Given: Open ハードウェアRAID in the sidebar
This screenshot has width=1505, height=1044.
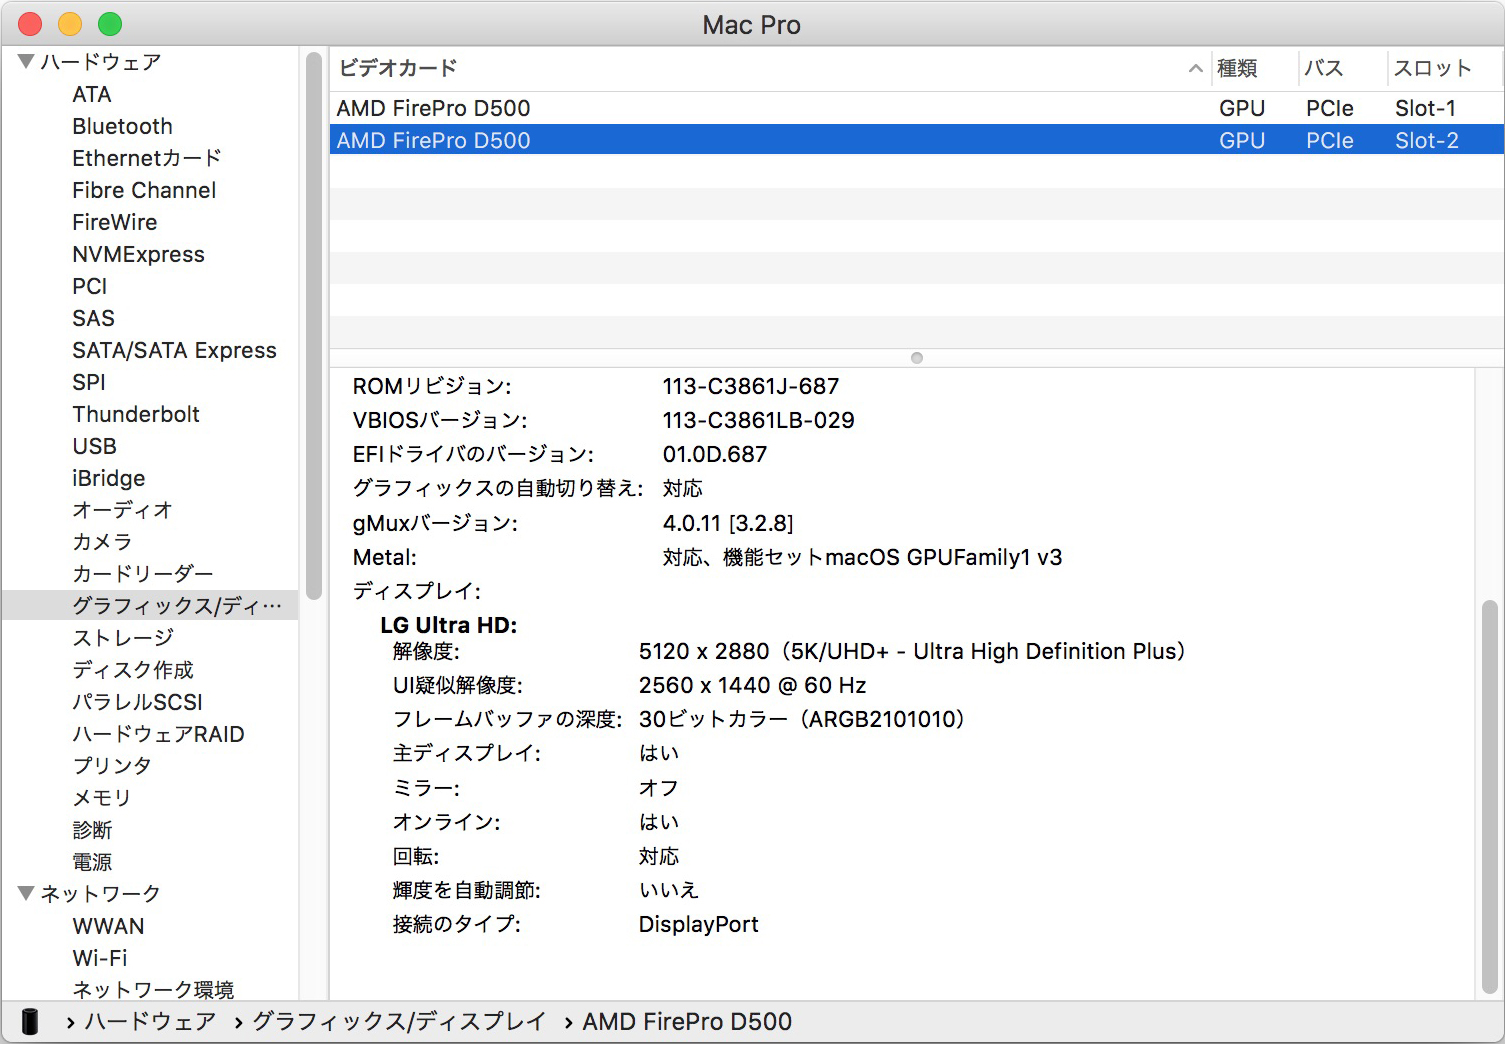Looking at the screenshot, I should click(158, 733).
